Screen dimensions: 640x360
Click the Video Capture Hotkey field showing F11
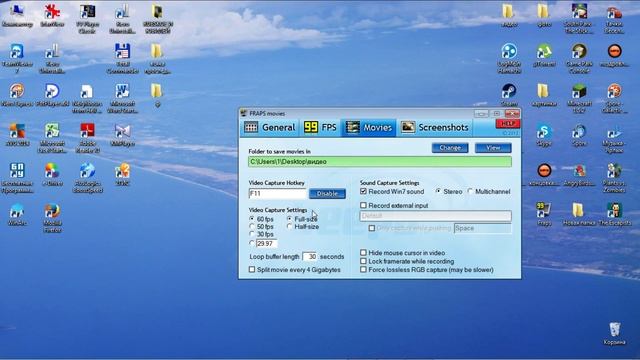pyautogui.click(x=277, y=193)
